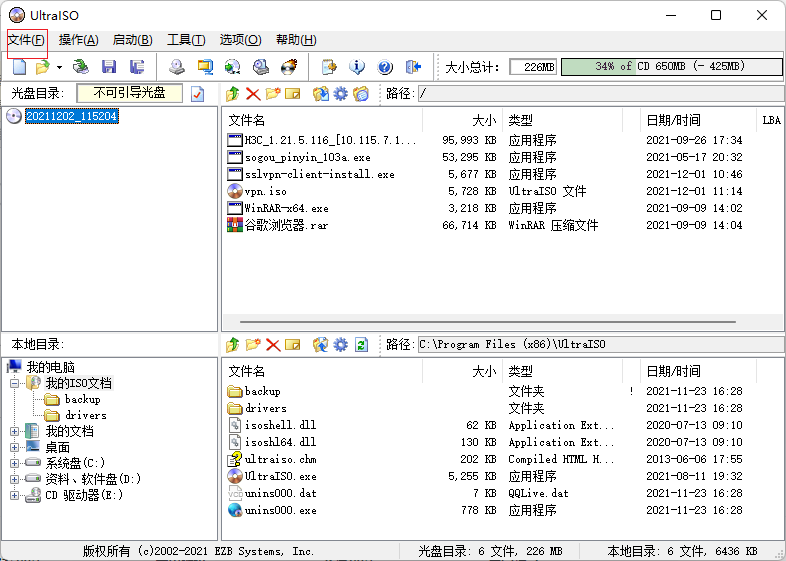The image size is (786, 561).
Task: Select the drivers folder in local tree
Action: 86,416
